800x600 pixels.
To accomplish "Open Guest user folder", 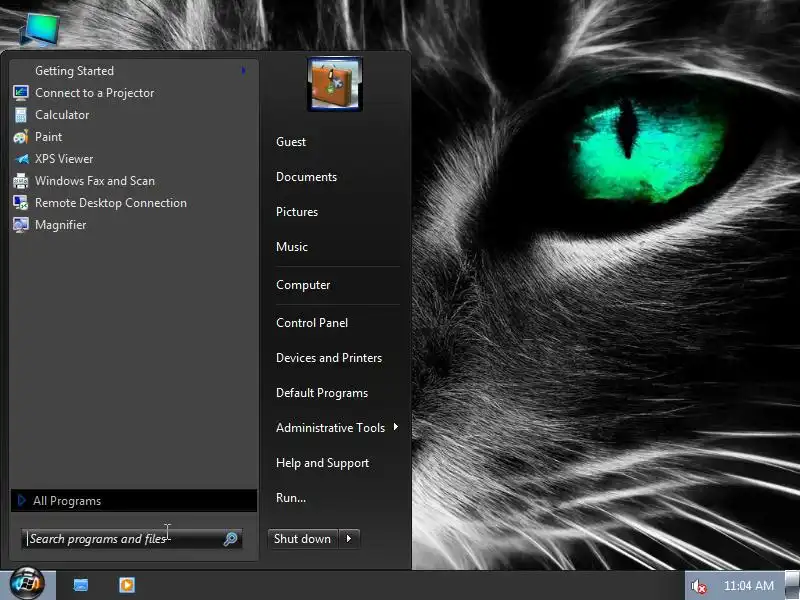I will click(291, 142).
